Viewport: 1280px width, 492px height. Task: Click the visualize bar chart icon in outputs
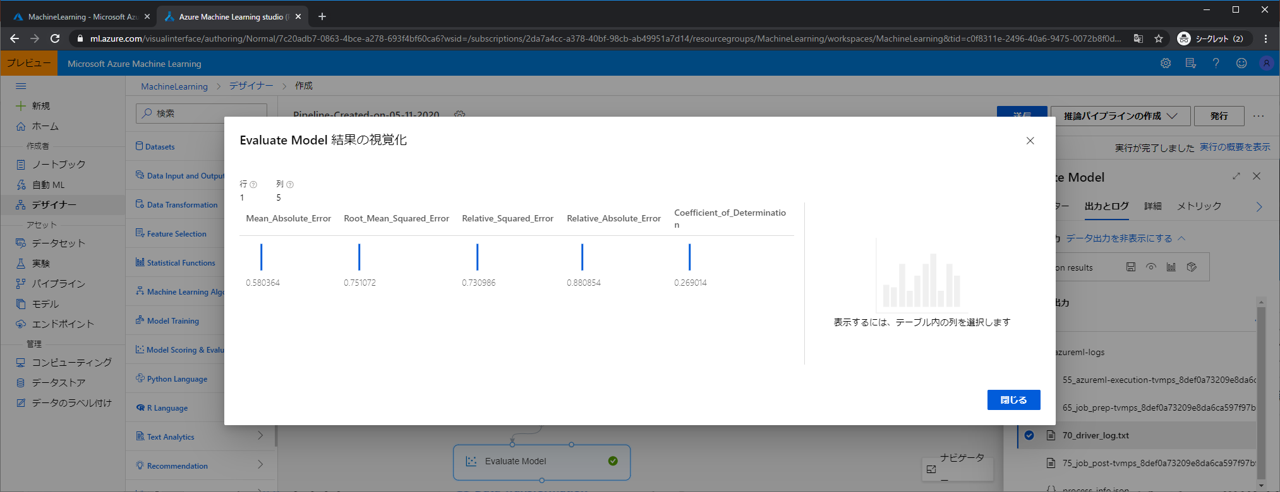1171,267
